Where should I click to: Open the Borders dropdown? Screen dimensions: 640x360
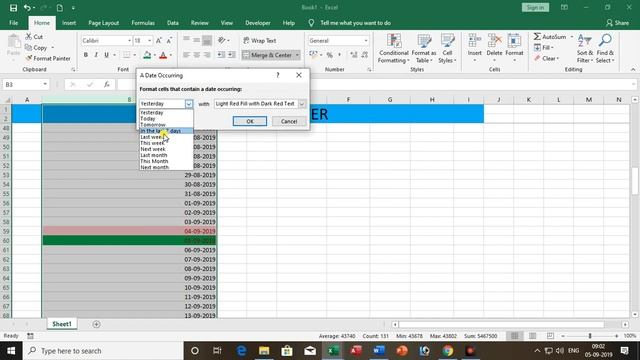[135, 55]
